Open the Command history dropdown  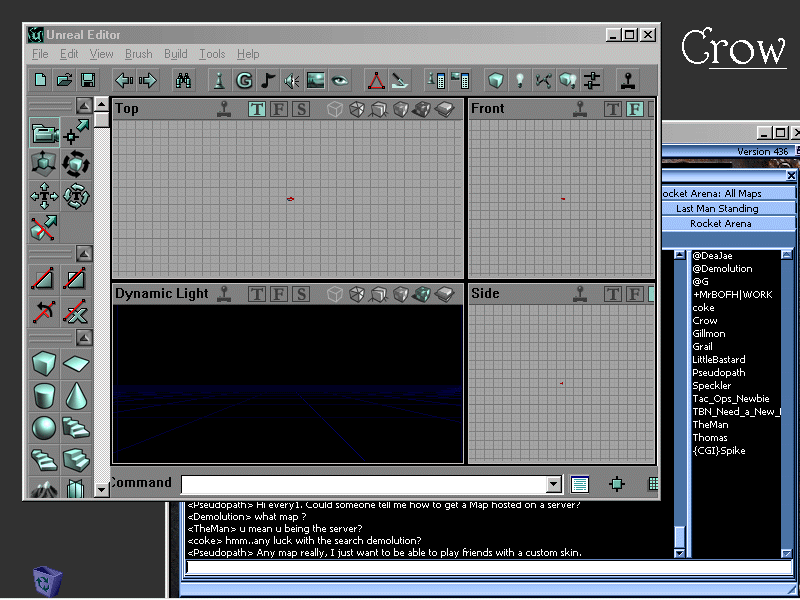554,484
